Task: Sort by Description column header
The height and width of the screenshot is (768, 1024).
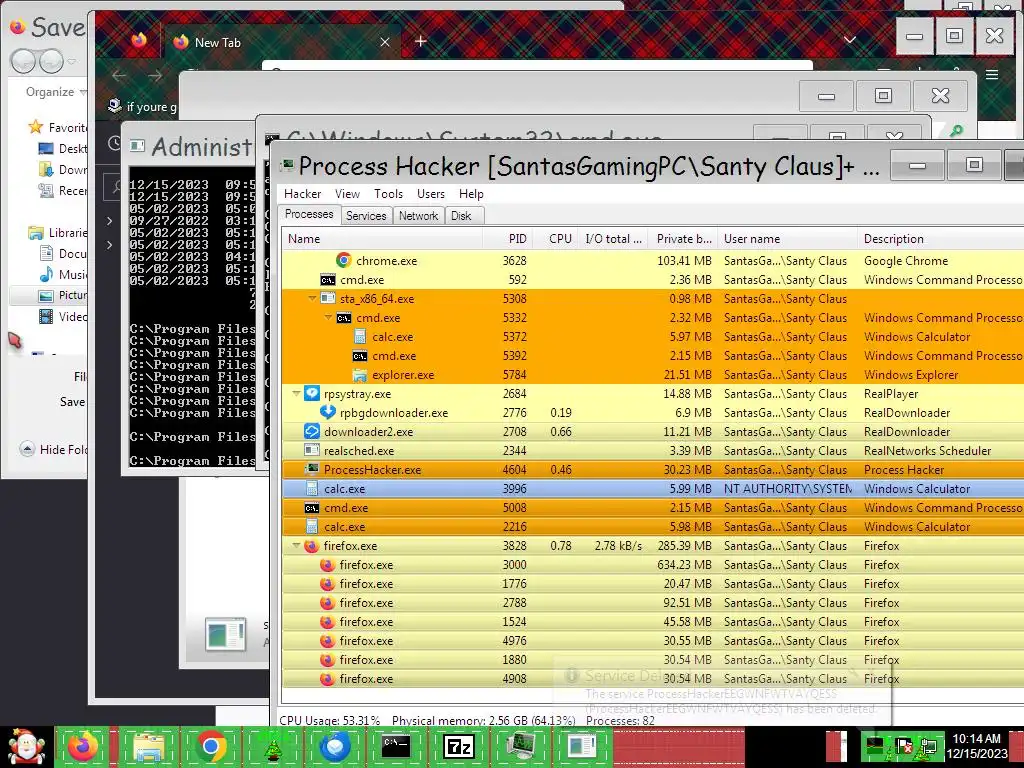Action: point(940,239)
